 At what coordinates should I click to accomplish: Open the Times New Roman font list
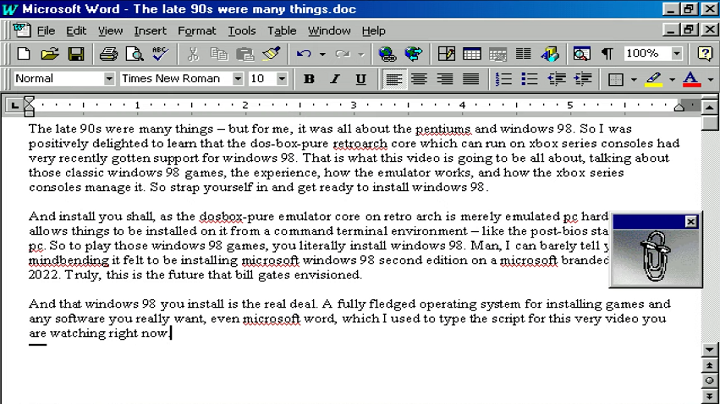coord(238,79)
